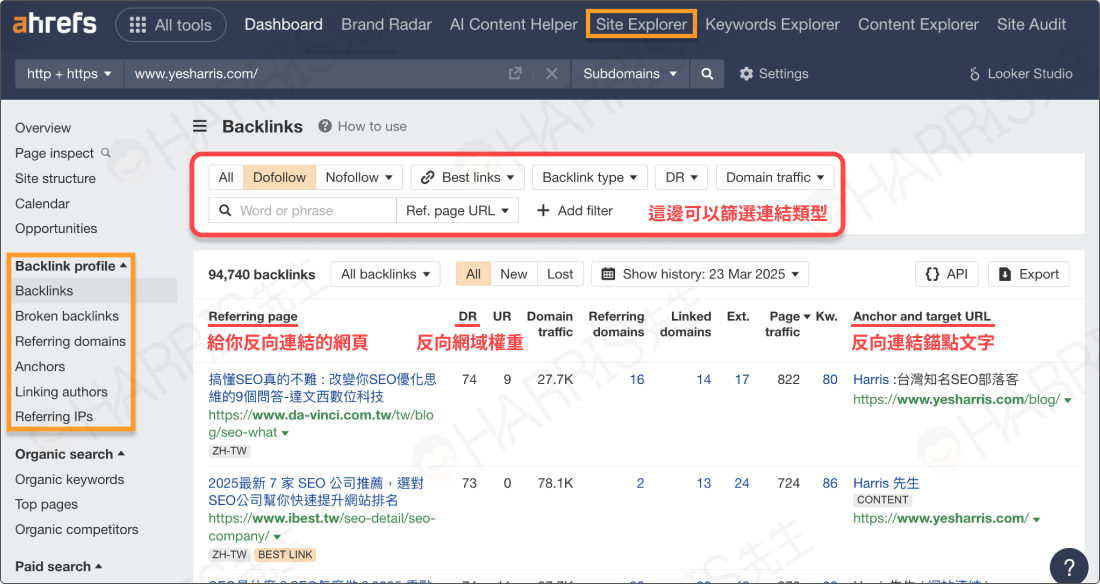Open Looker Studio link
Viewport: 1100px width, 584px height.
1020,74
